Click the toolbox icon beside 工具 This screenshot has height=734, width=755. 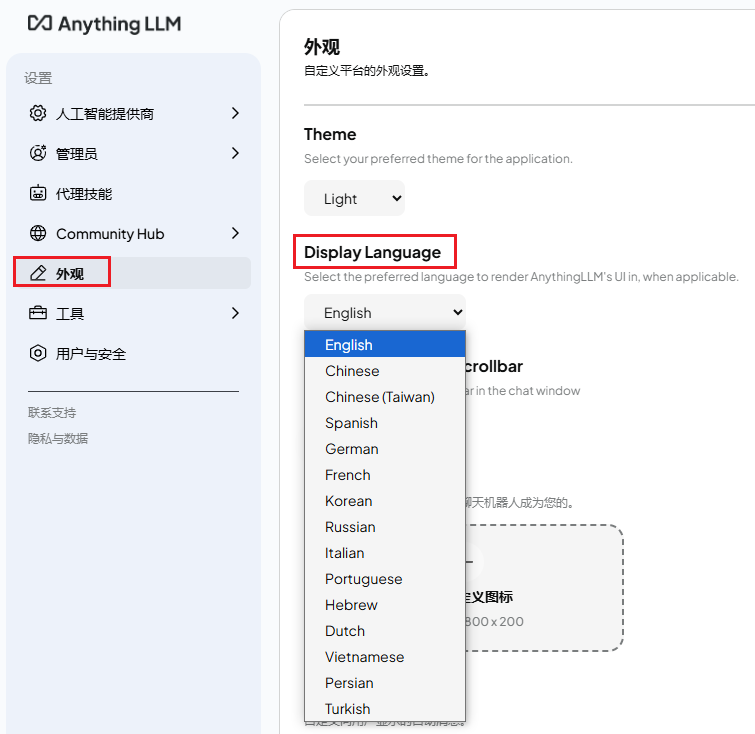tap(38, 313)
